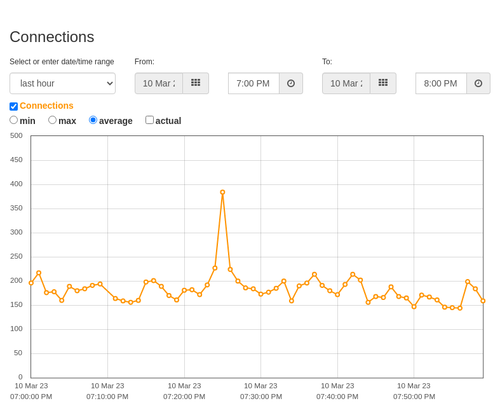Screen dimensions: 500x403
Task: Select the max radio button
Action: 52,120
